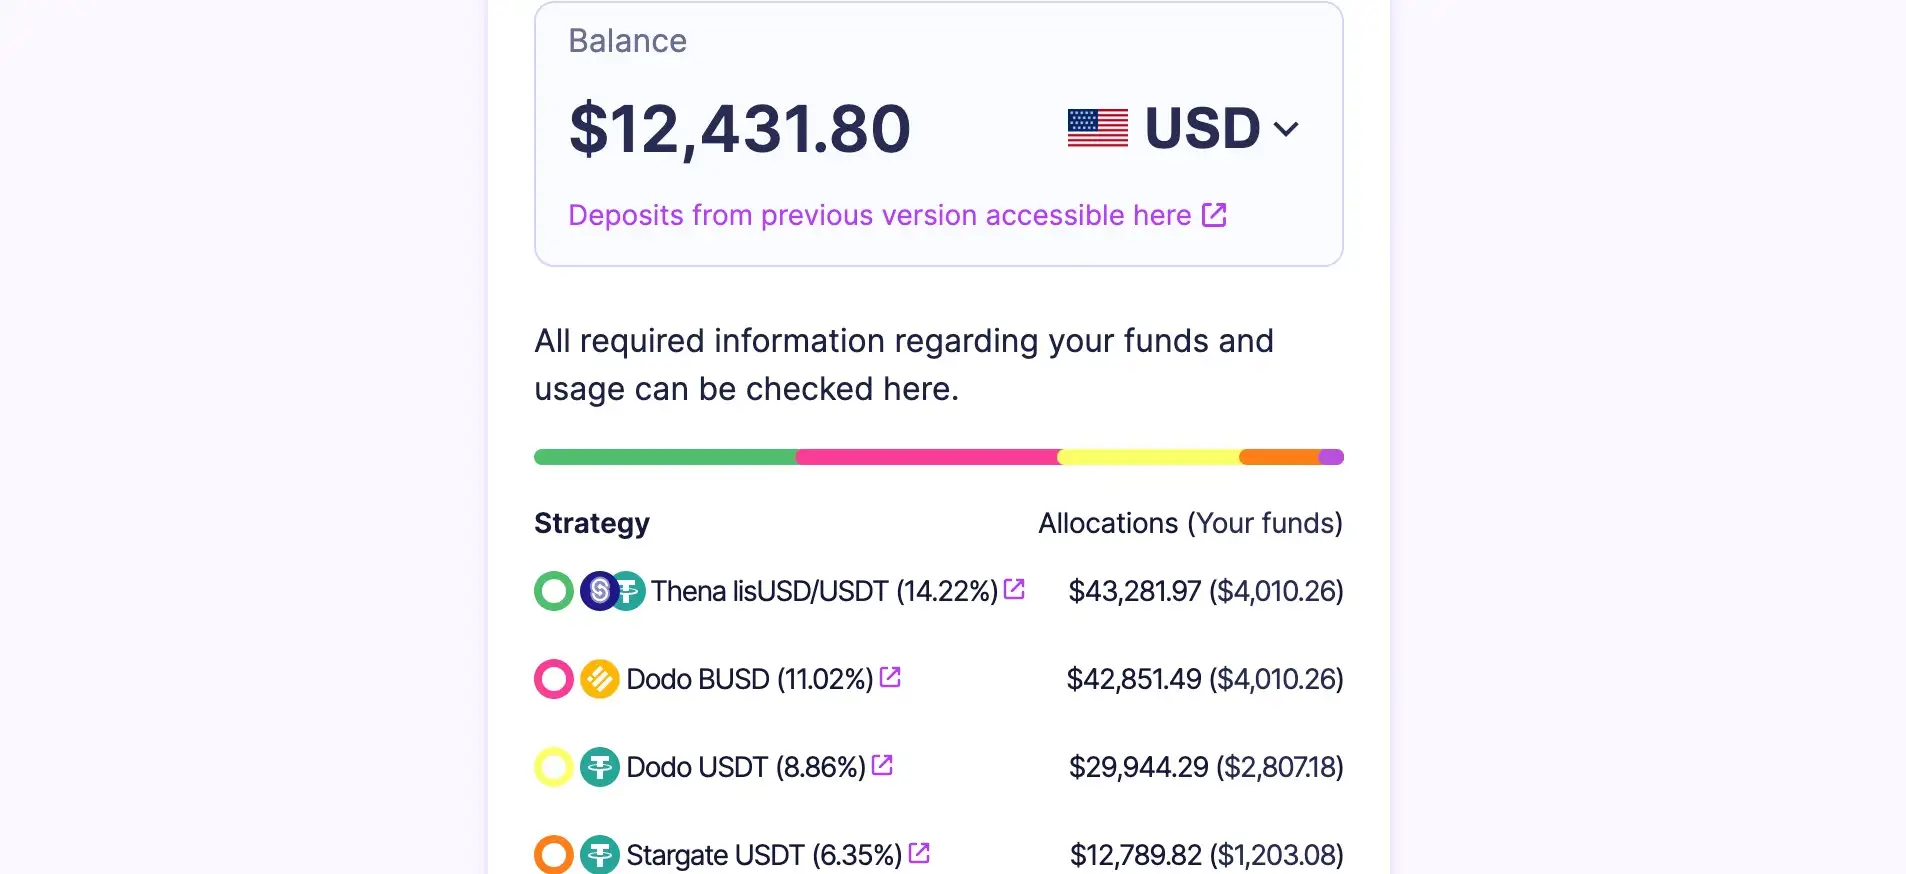Click the $12,431.80 balance amount
This screenshot has width=1906, height=874.
coord(739,129)
